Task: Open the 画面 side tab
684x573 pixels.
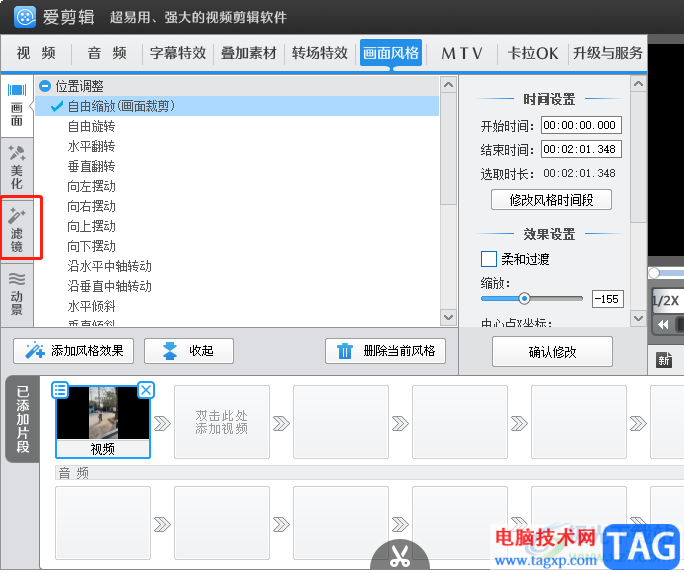Action: point(17,106)
